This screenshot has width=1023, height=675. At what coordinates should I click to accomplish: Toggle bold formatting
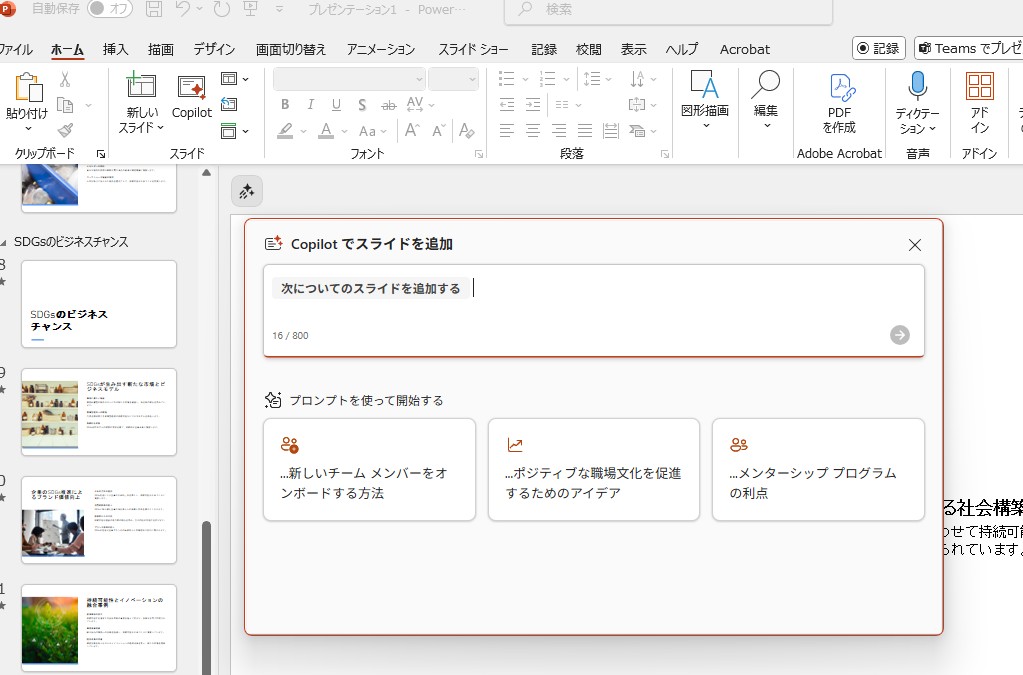click(x=285, y=105)
